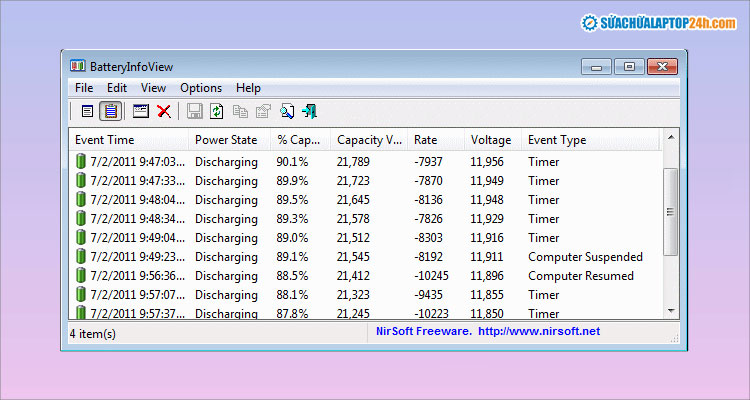Click the save floppy disk icon

pos(195,111)
